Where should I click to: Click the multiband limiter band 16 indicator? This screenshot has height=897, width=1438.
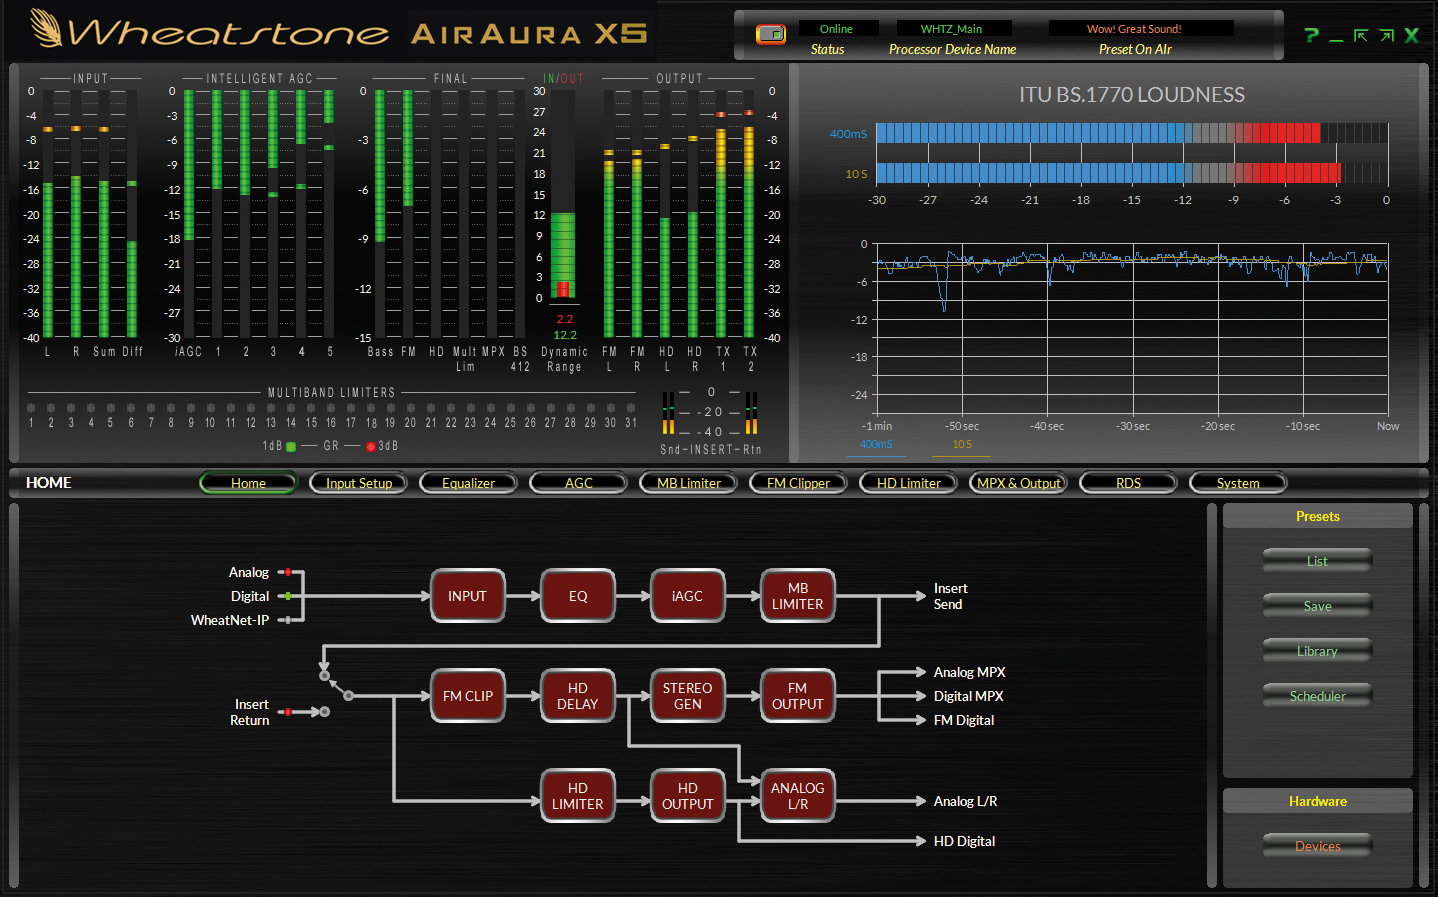(331, 408)
